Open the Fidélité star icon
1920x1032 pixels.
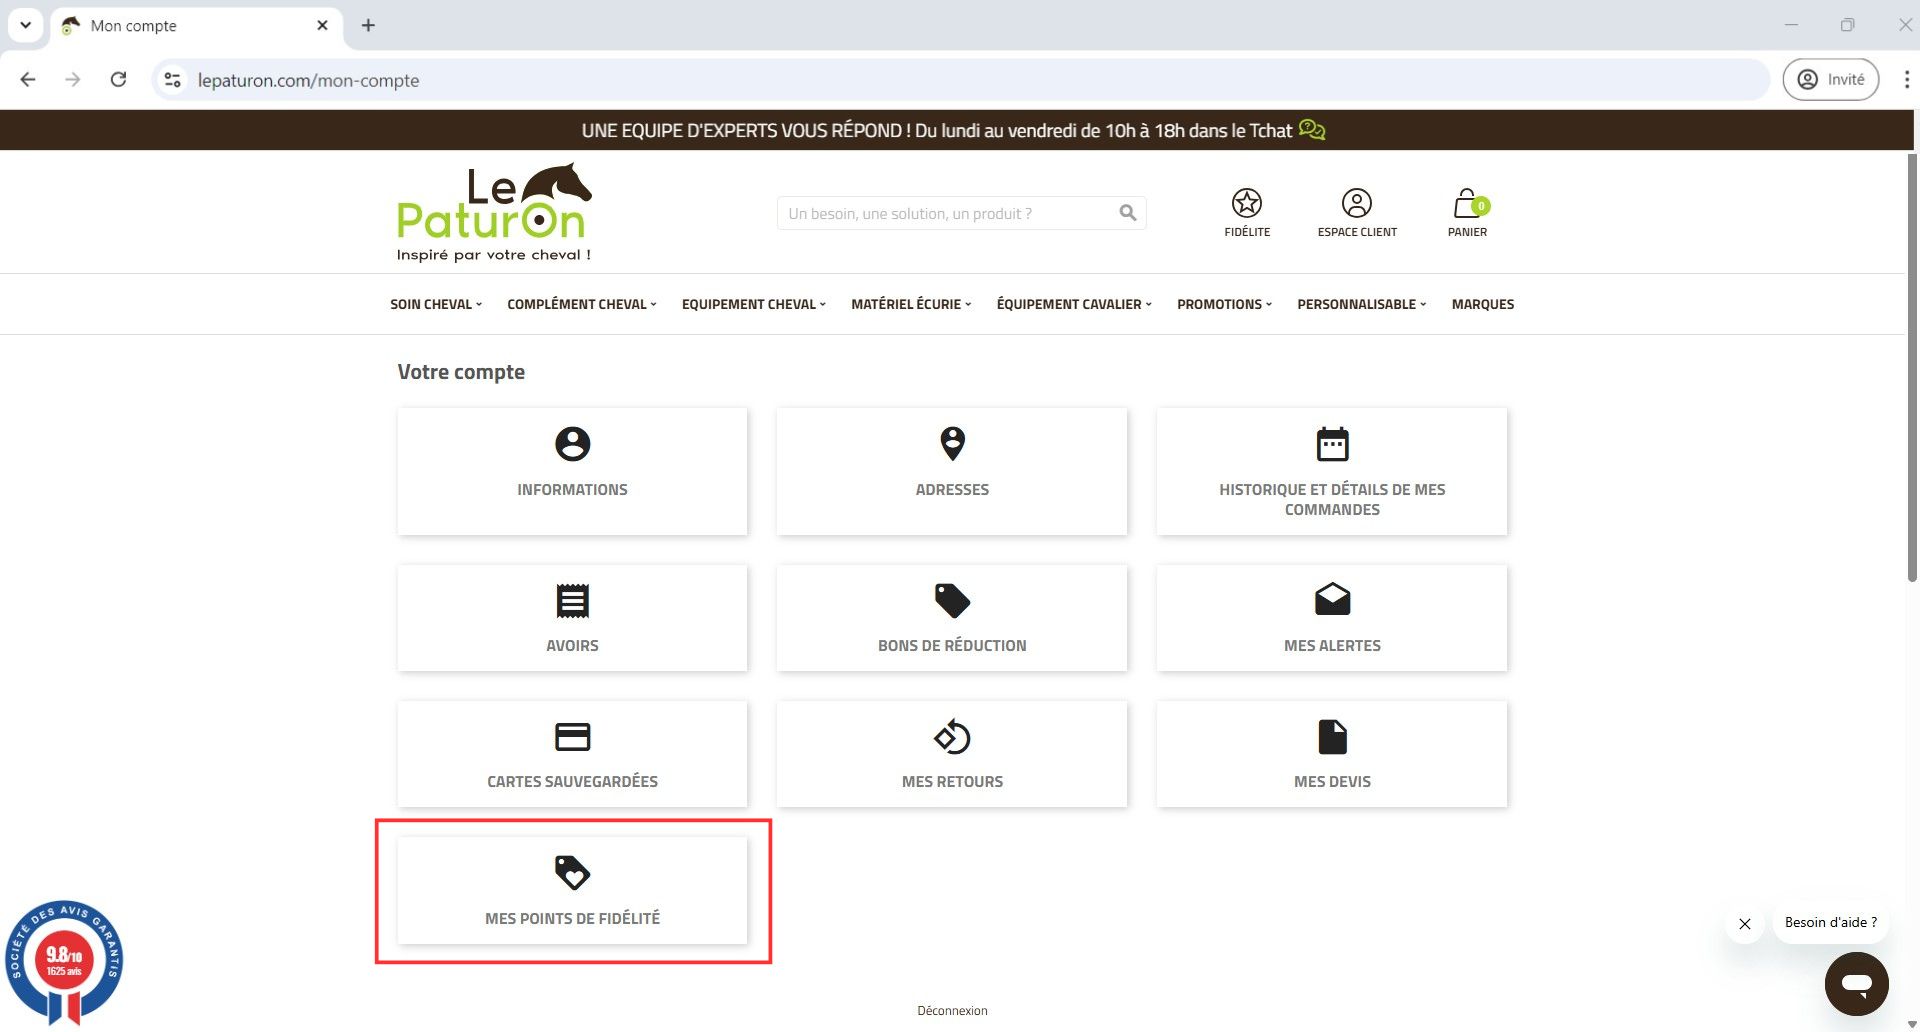coord(1246,204)
